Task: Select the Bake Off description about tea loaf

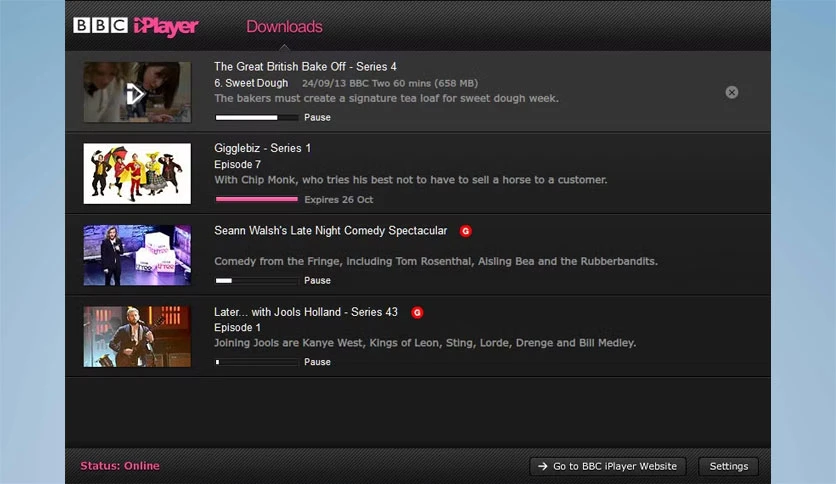Action: (x=387, y=98)
